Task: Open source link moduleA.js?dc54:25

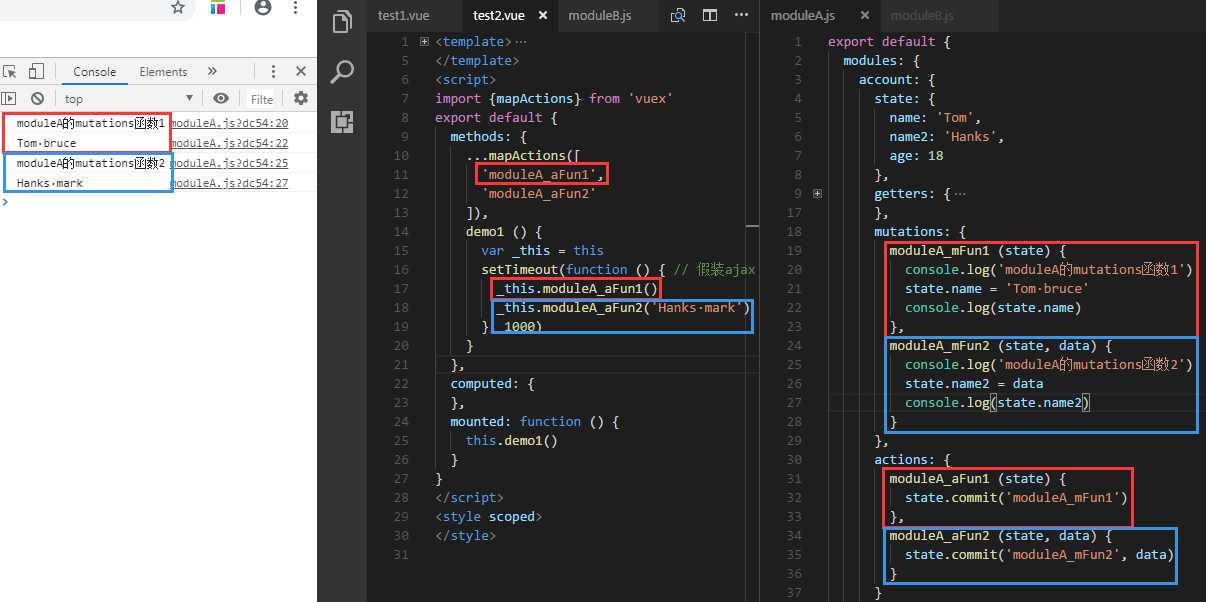Action: click(x=229, y=163)
